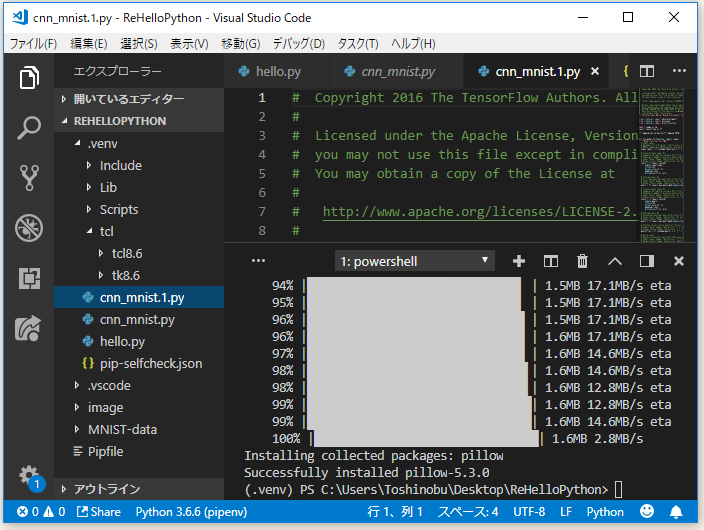
Task: Create a new terminal with plus icon
Action: tap(519, 261)
